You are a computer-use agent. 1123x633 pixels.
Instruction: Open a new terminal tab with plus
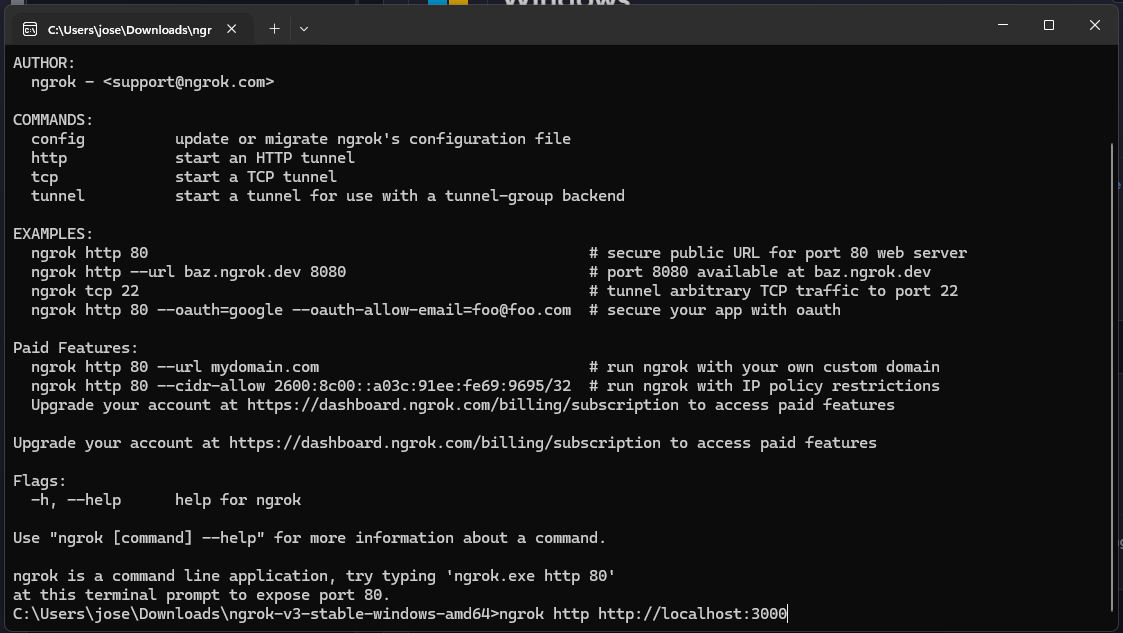tap(274, 29)
